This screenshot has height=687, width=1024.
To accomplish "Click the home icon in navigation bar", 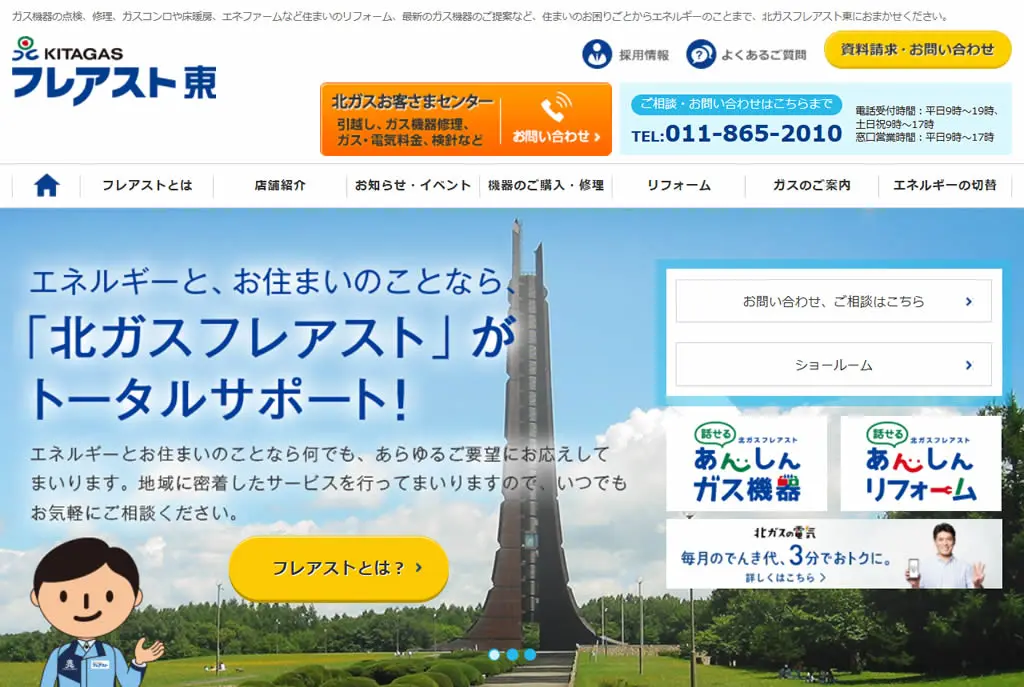I will pos(46,185).
